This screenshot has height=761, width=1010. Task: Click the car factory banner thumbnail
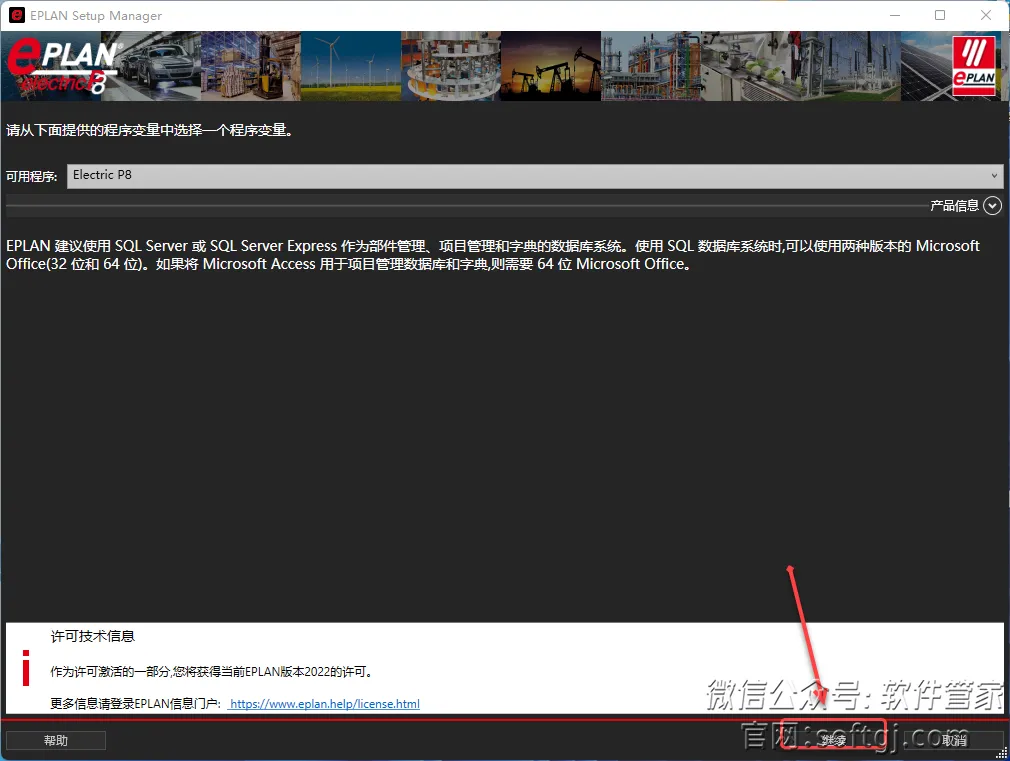click(x=150, y=65)
